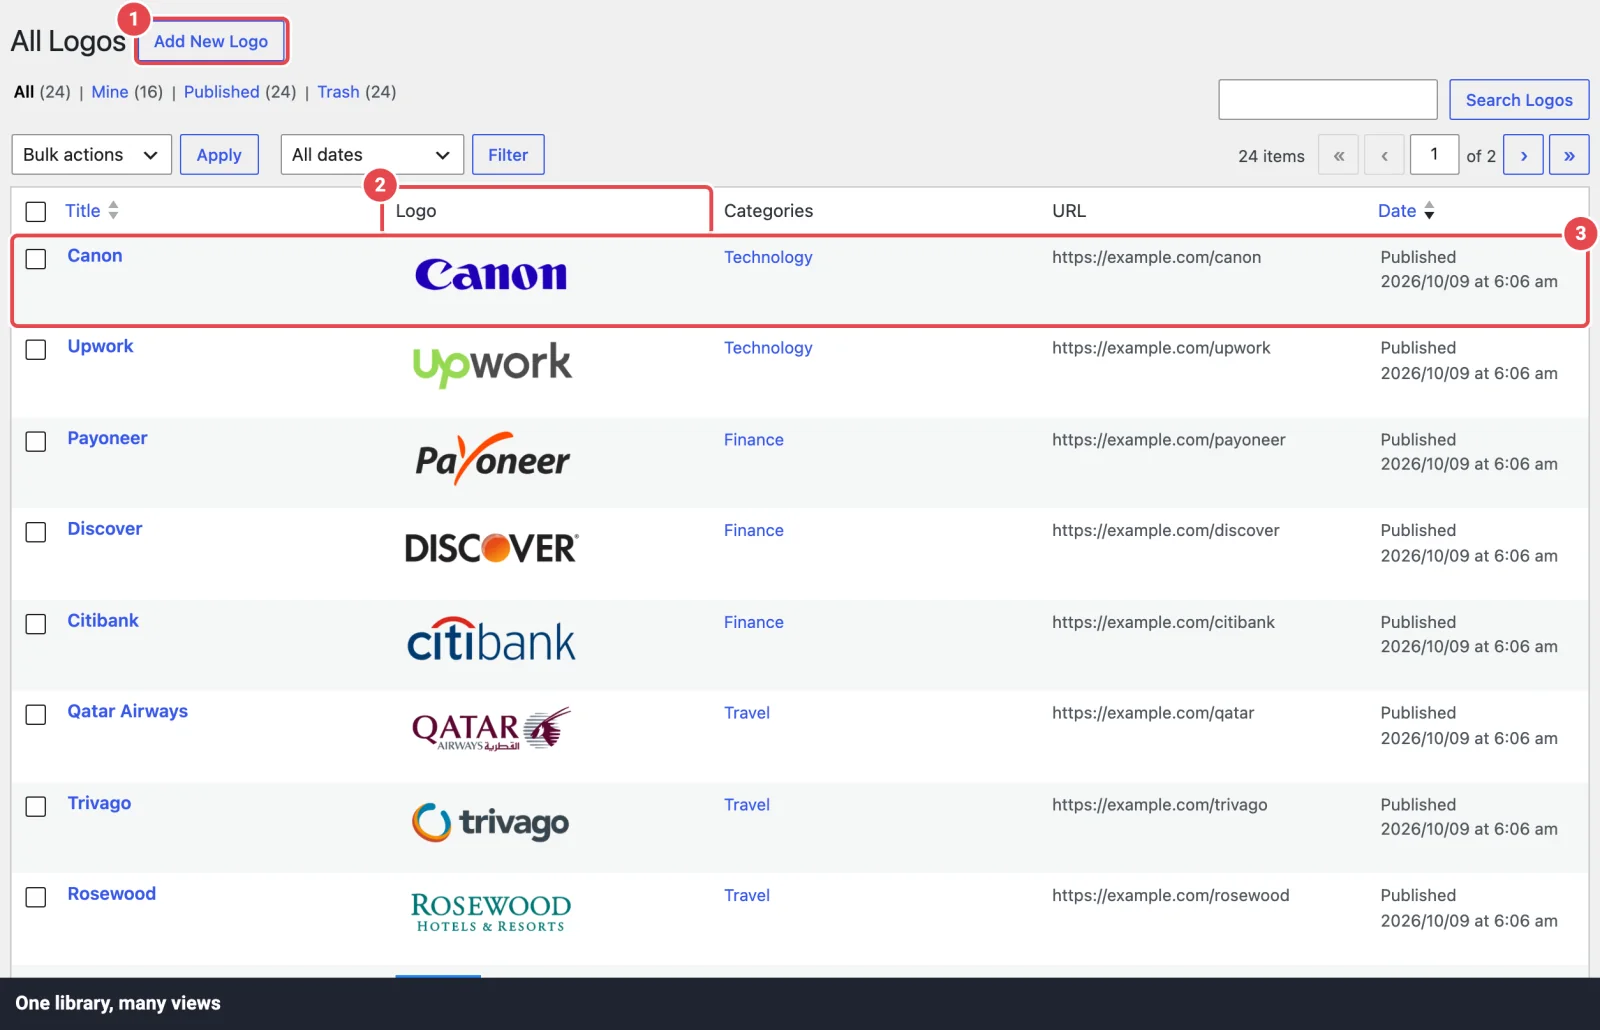Go to the next page arrow
The image size is (1600, 1030).
coord(1523,155)
